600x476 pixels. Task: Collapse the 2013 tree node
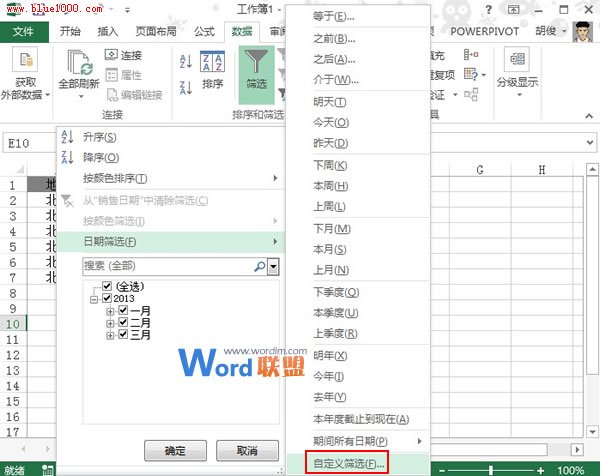pyautogui.click(x=94, y=300)
